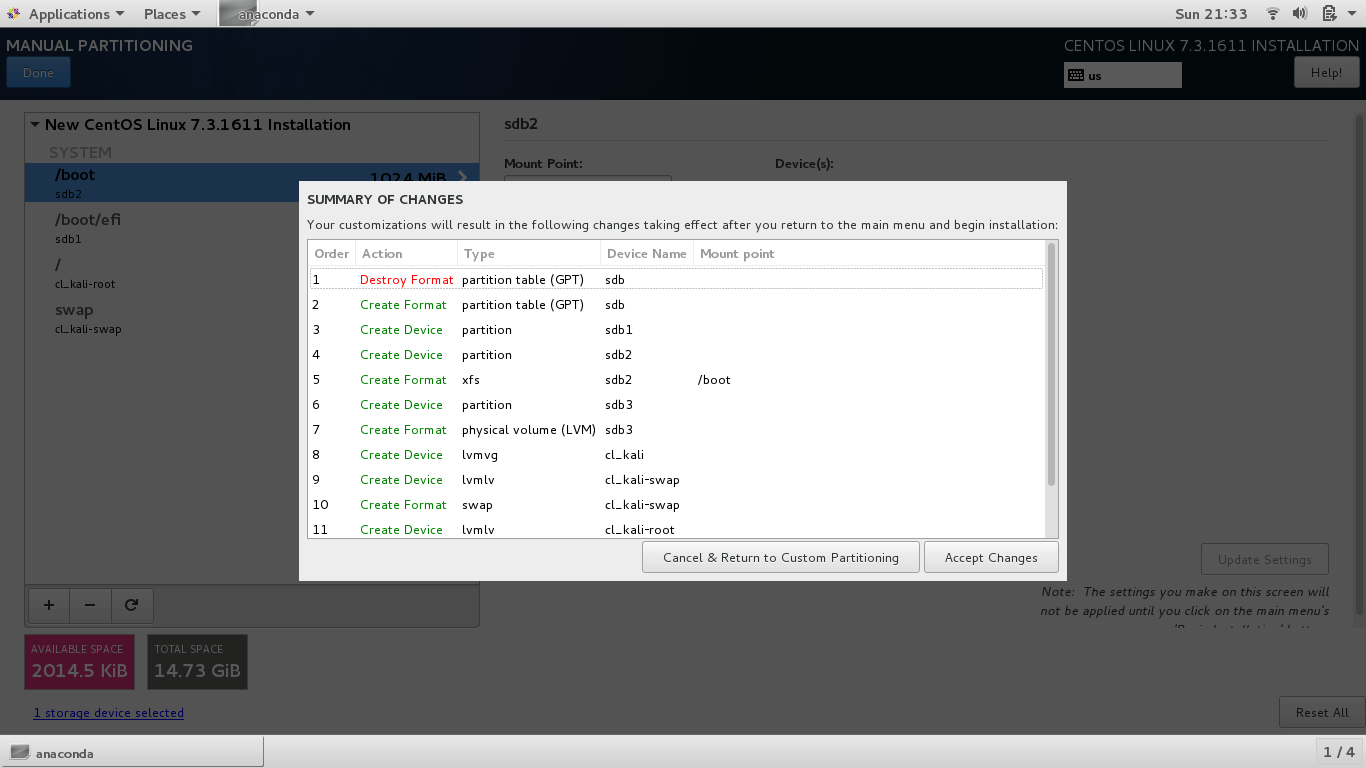Select row 3 Create Device sdb1

676,330
